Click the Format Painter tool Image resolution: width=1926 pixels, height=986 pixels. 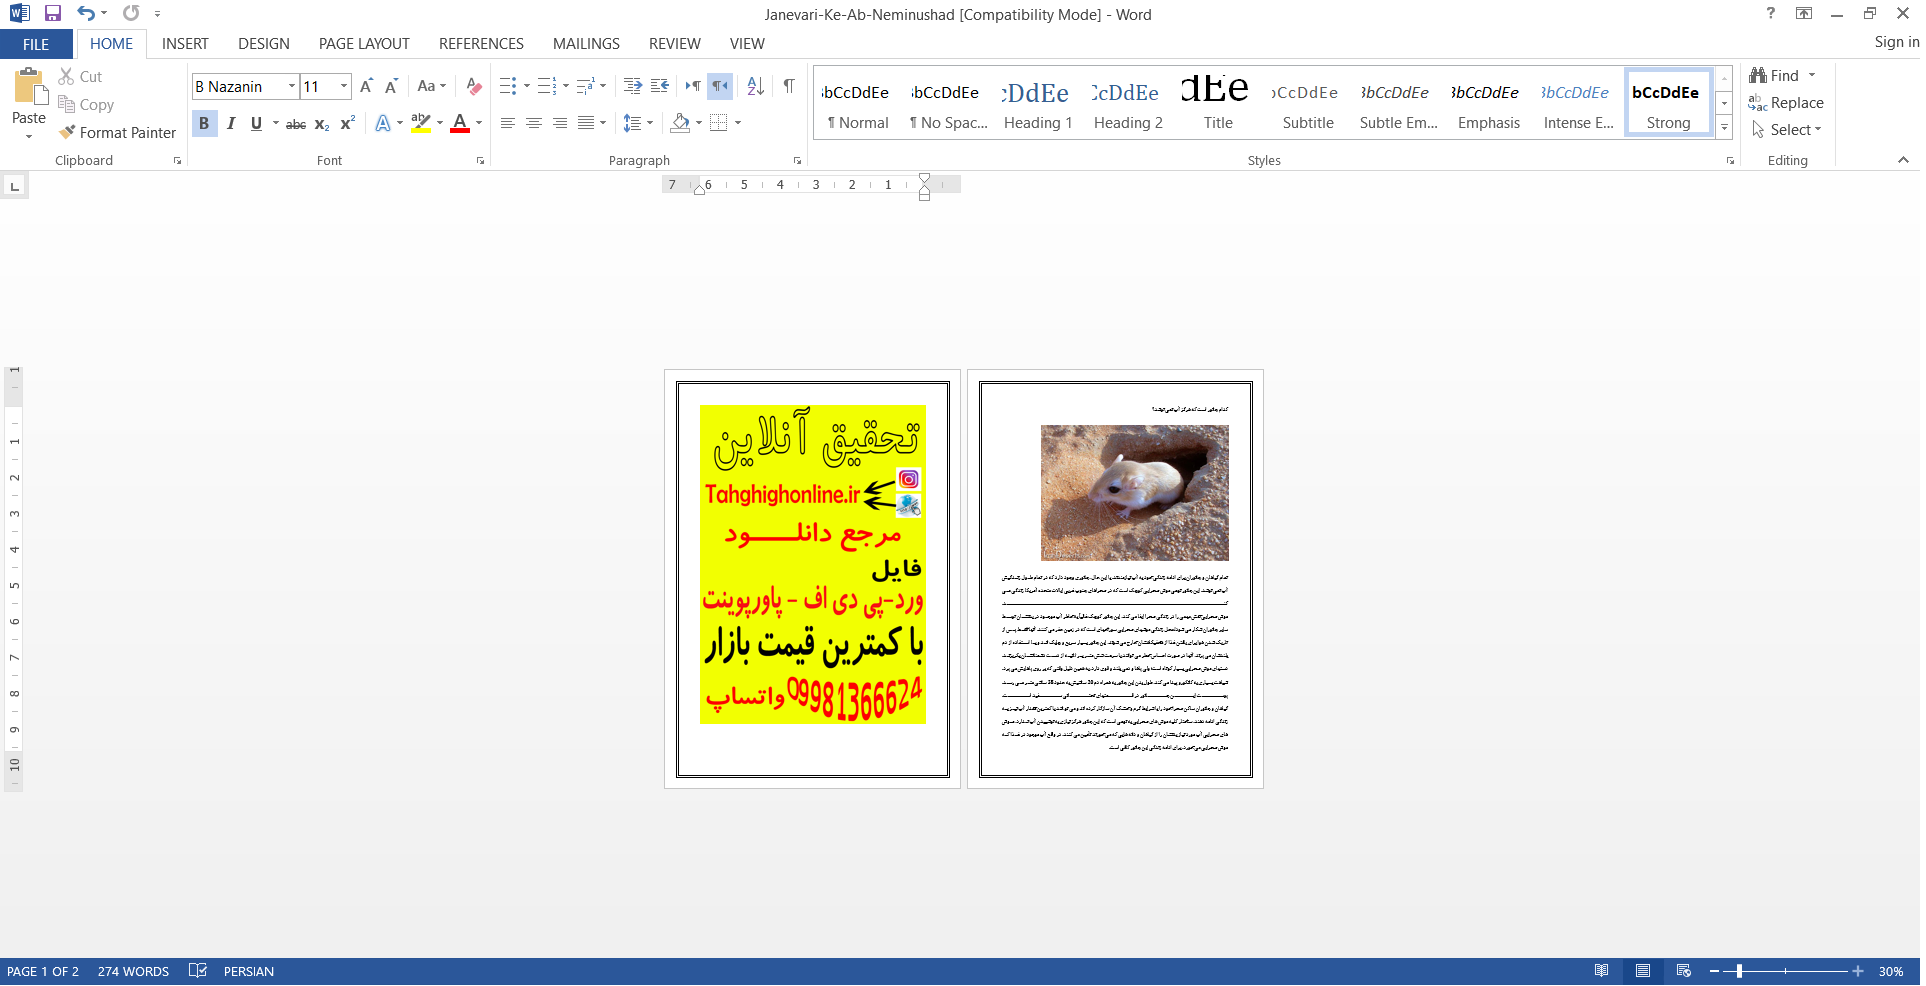117,132
